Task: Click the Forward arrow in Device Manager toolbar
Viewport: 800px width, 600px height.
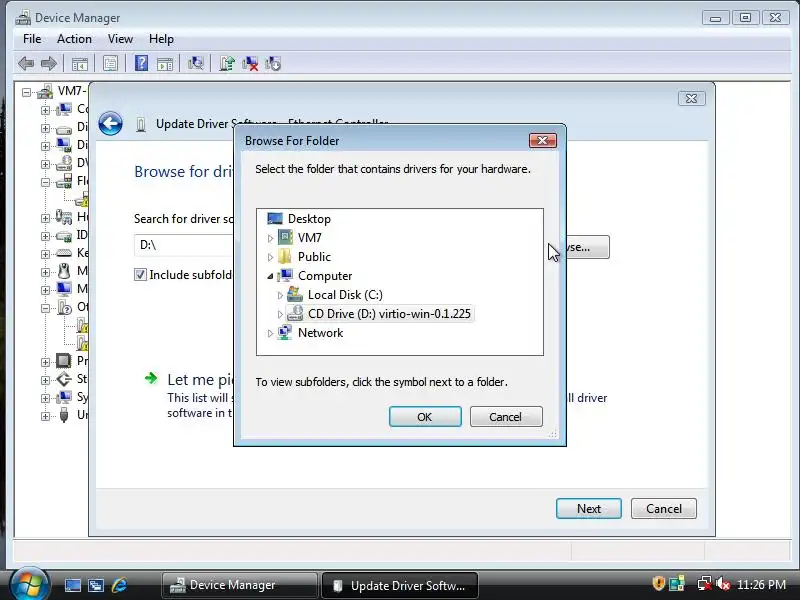Action: tap(48, 64)
